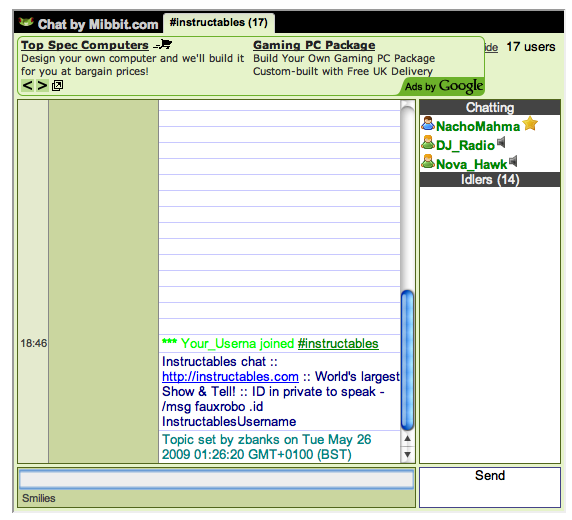The width and height of the screenshot is (572, 520).
Task: Click the 17 users count label
Action: (x=531, y=47)
